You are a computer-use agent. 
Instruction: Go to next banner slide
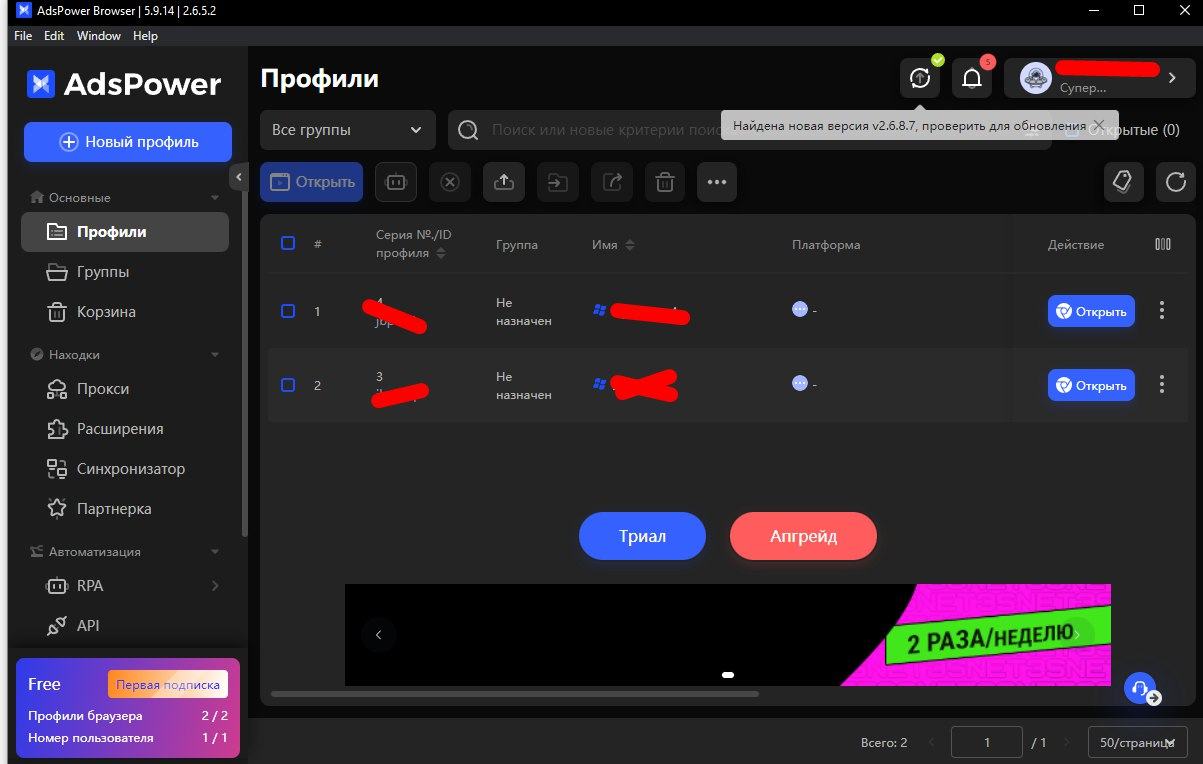click(x=1078, y=634)
